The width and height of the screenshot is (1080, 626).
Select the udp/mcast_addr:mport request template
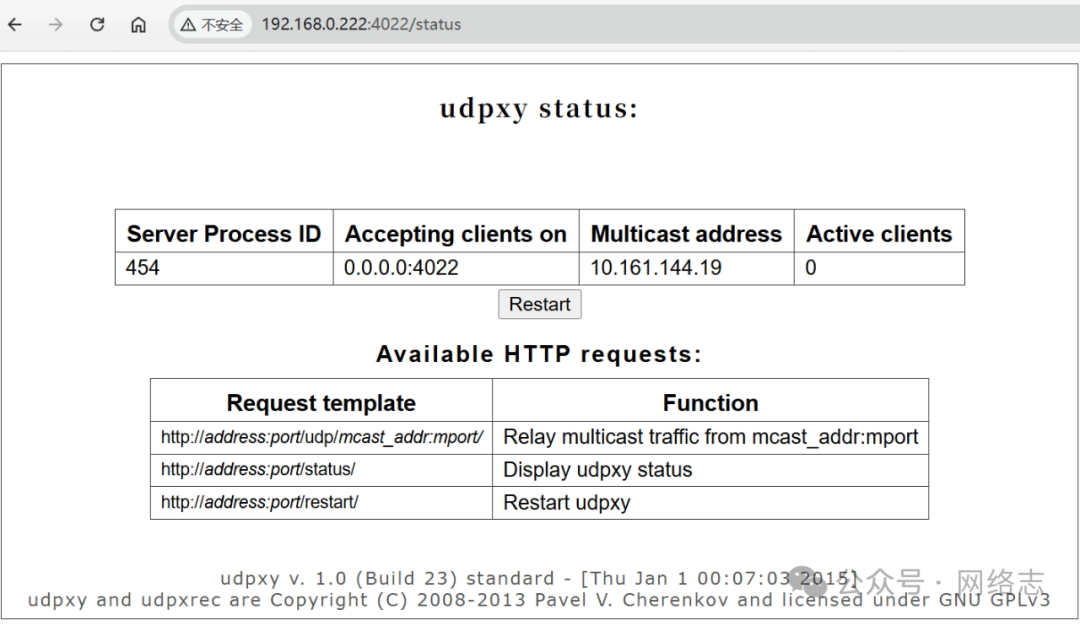click(321, 437)
